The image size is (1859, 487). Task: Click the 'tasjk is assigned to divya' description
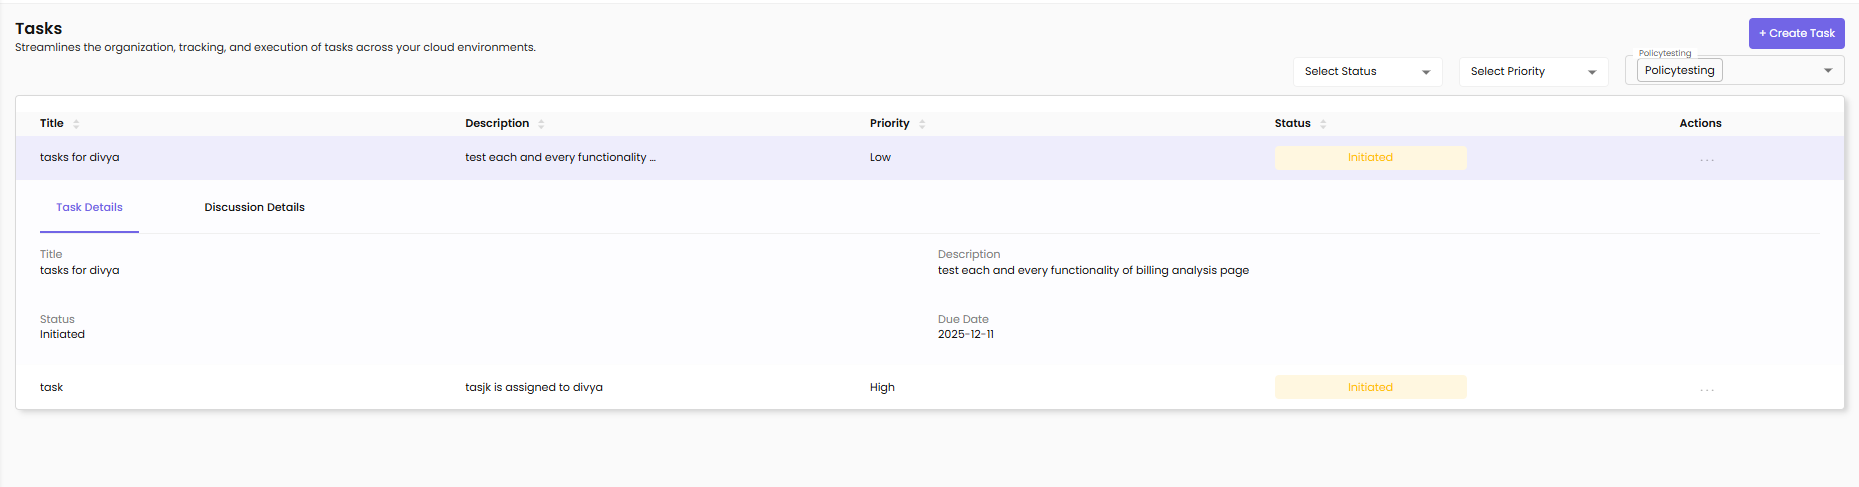click(533, 388)
